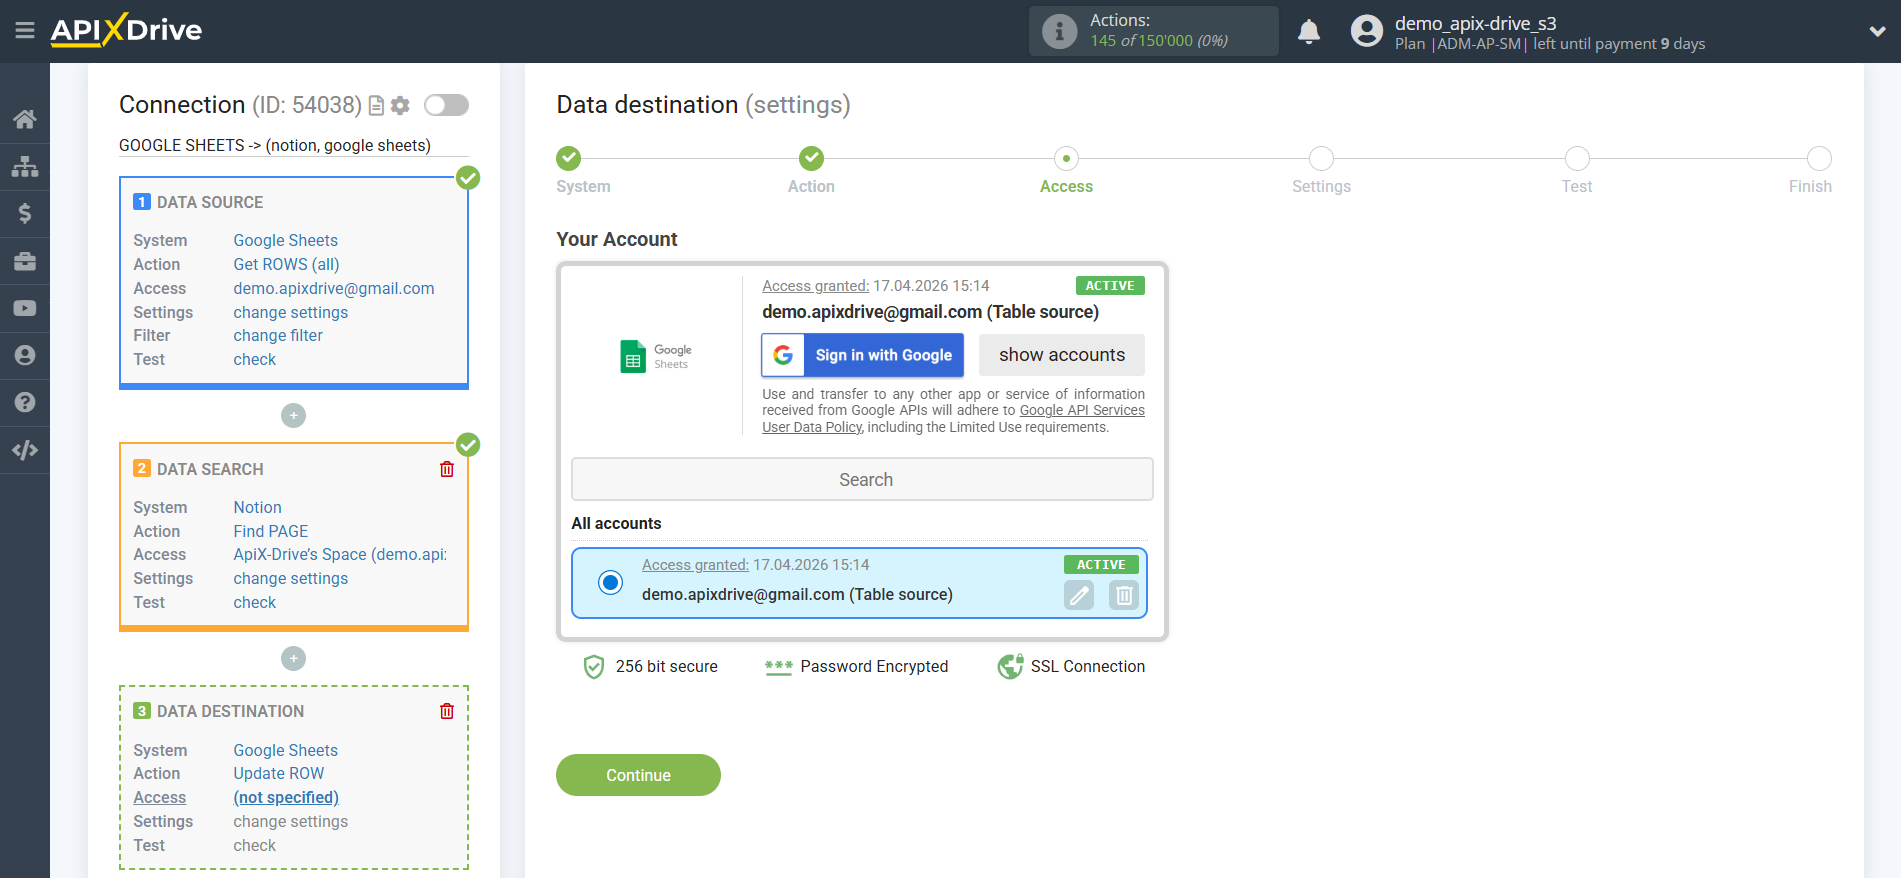Screen dimensions: 1901x878
Task: Click Sign in with Google button
Action: pyautogui.click(x=862, y=355)
